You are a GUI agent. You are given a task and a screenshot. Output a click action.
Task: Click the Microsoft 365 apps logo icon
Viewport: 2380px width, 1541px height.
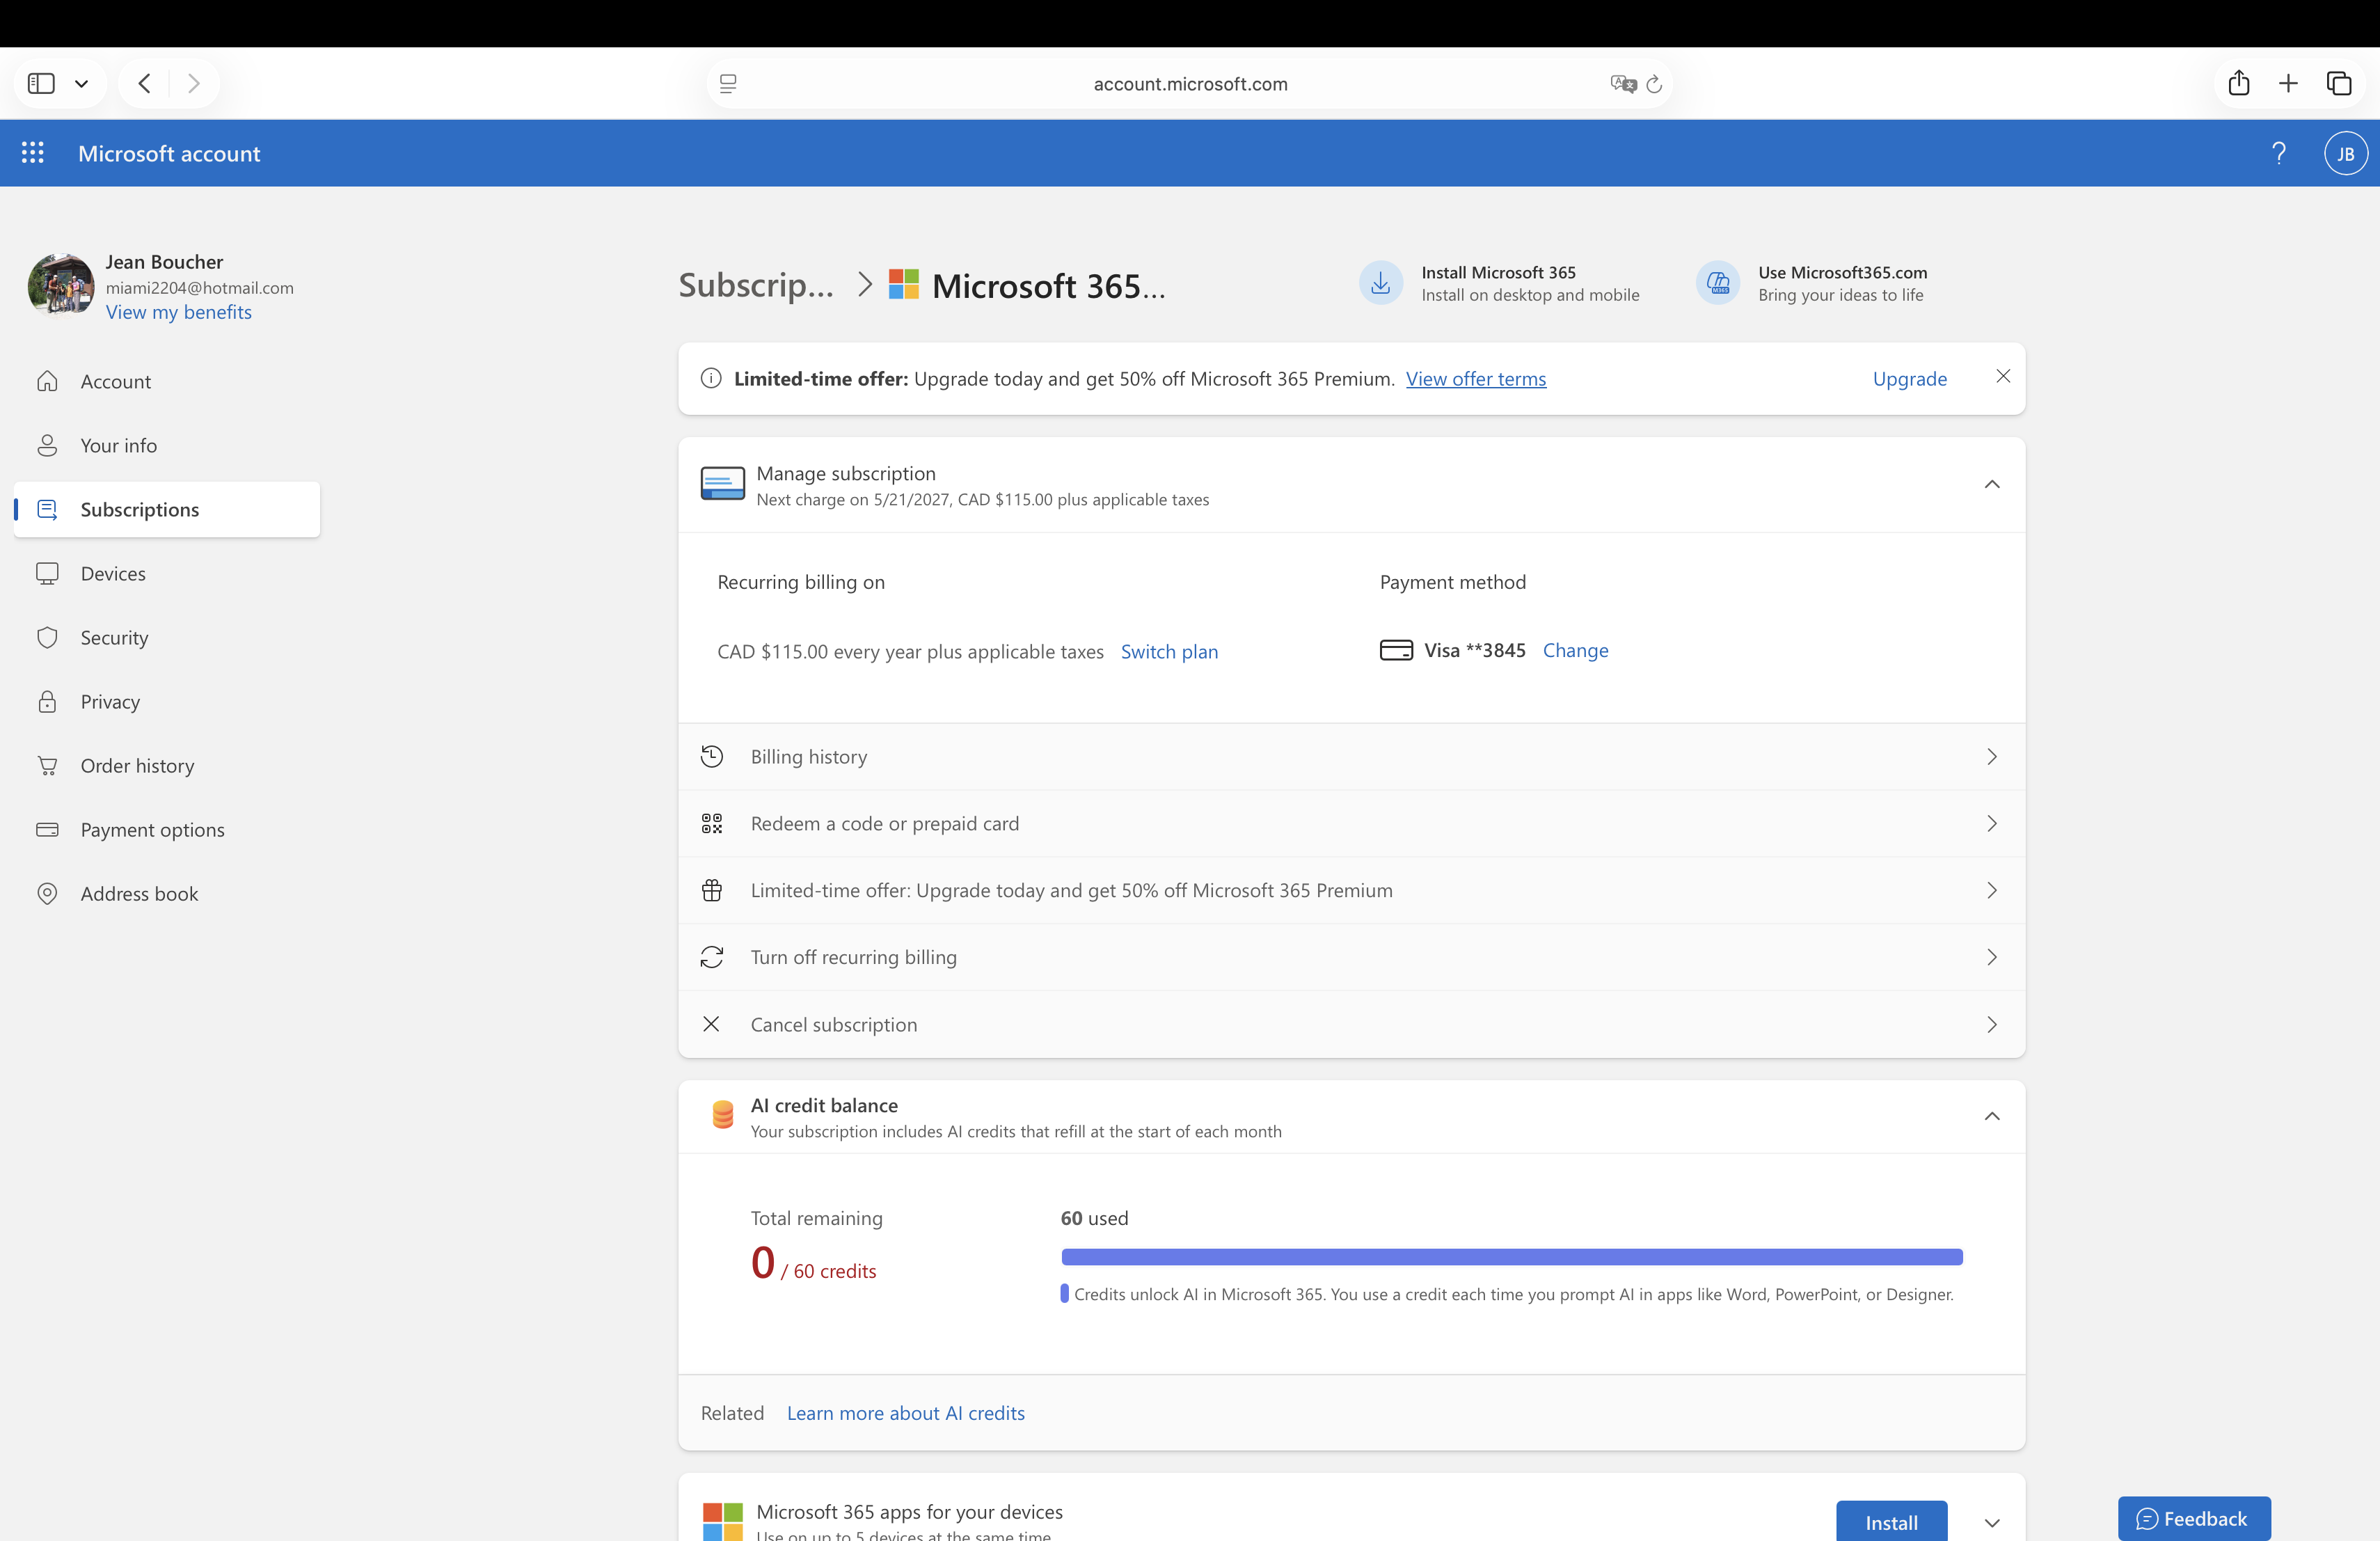(x=723, y=1522)
